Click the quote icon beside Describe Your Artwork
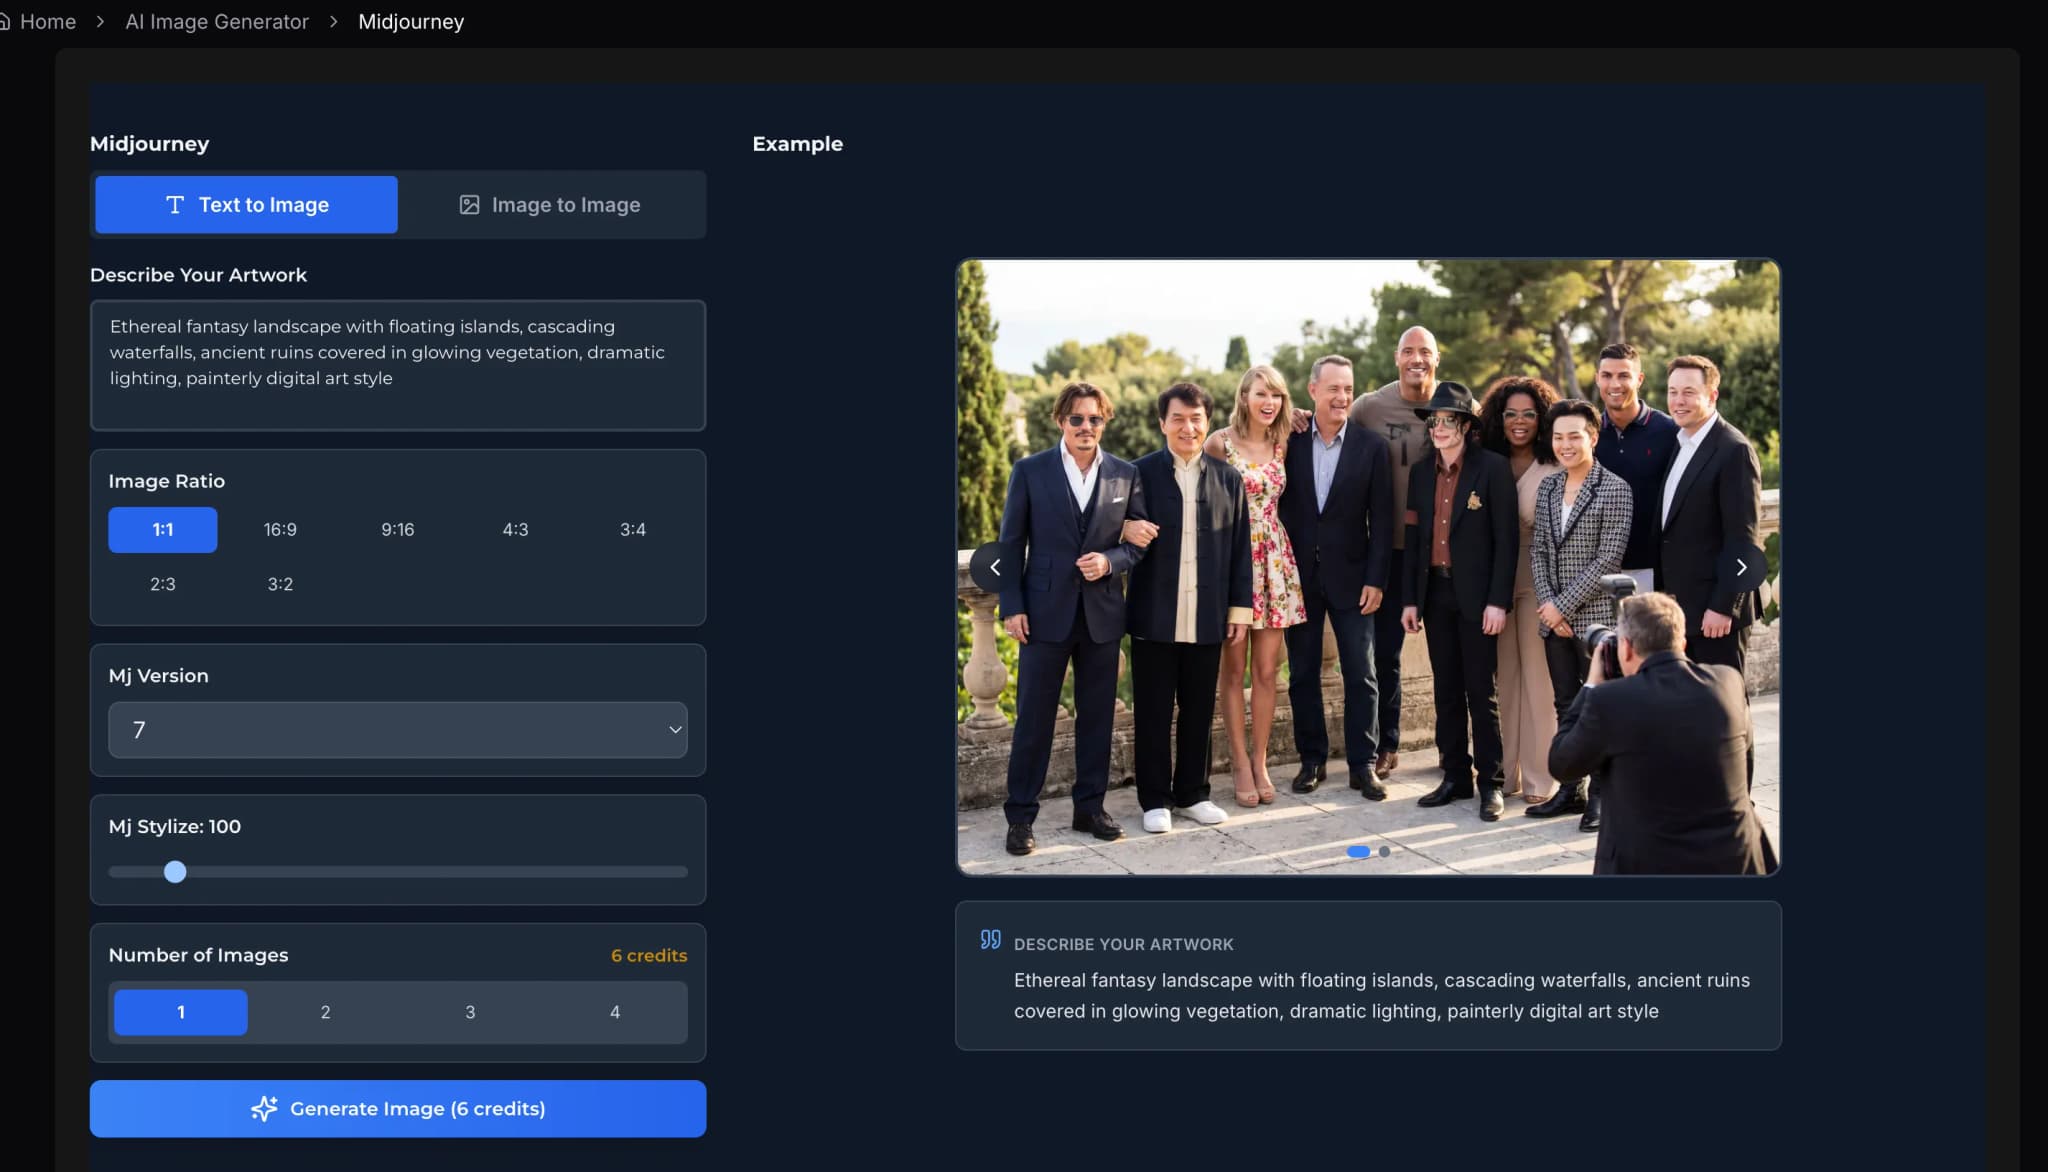Screen dimensions: 2048x1172 point(990,940)
